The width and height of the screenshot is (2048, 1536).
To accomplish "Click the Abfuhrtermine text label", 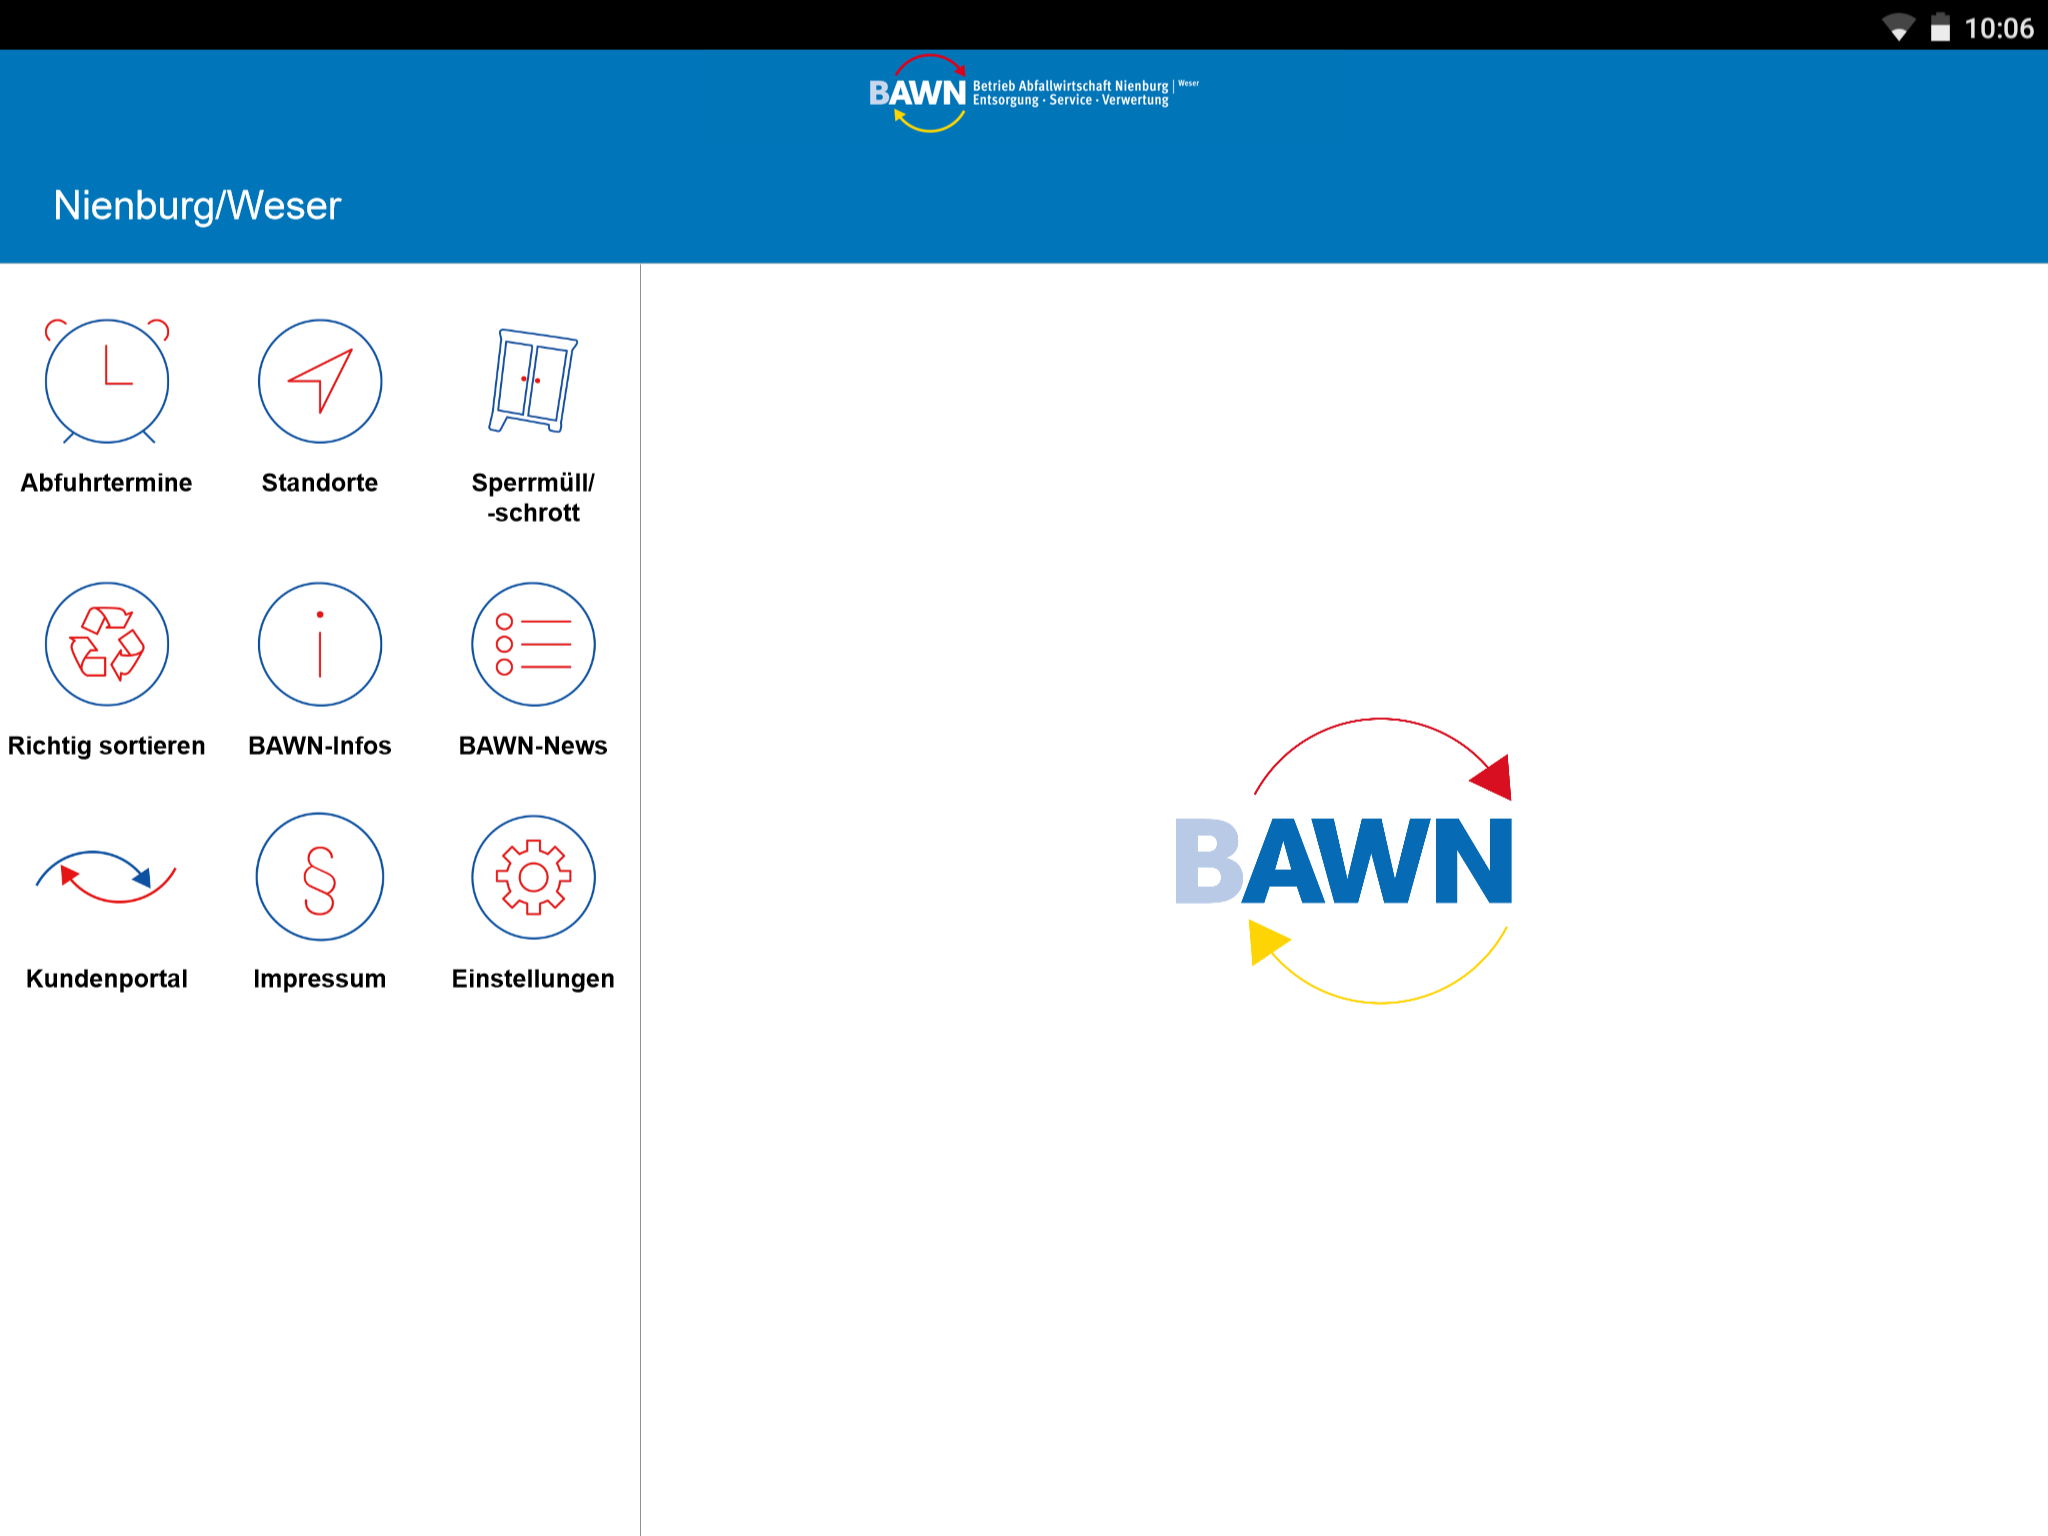I will (107, 483).
